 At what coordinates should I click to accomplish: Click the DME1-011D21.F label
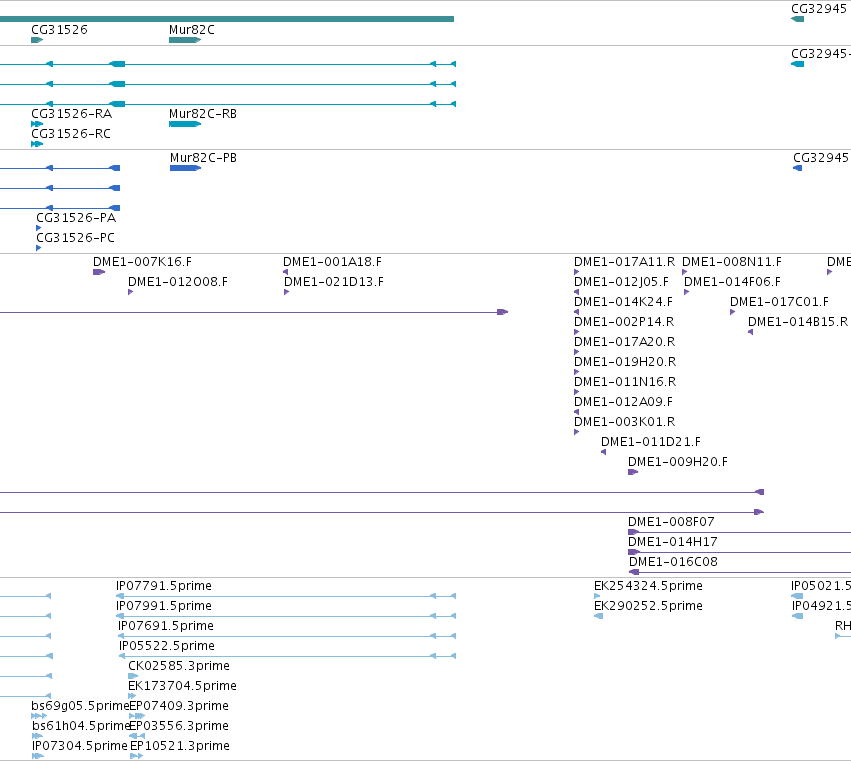click(x=651, y=442)
